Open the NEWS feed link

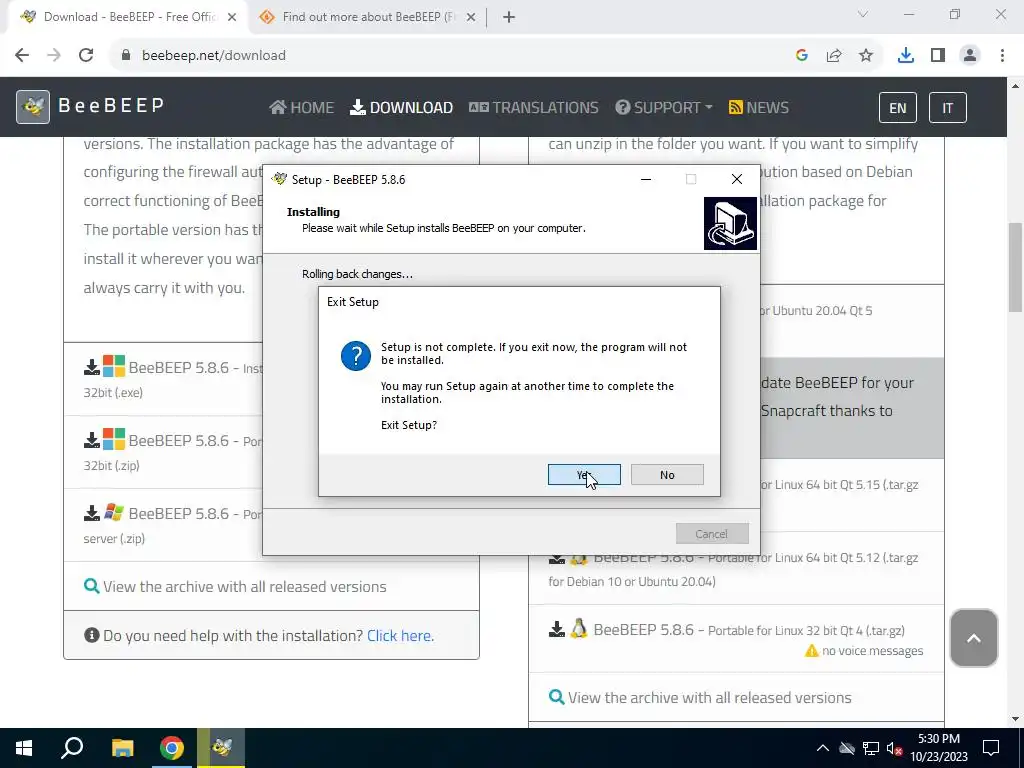[758, 107]
